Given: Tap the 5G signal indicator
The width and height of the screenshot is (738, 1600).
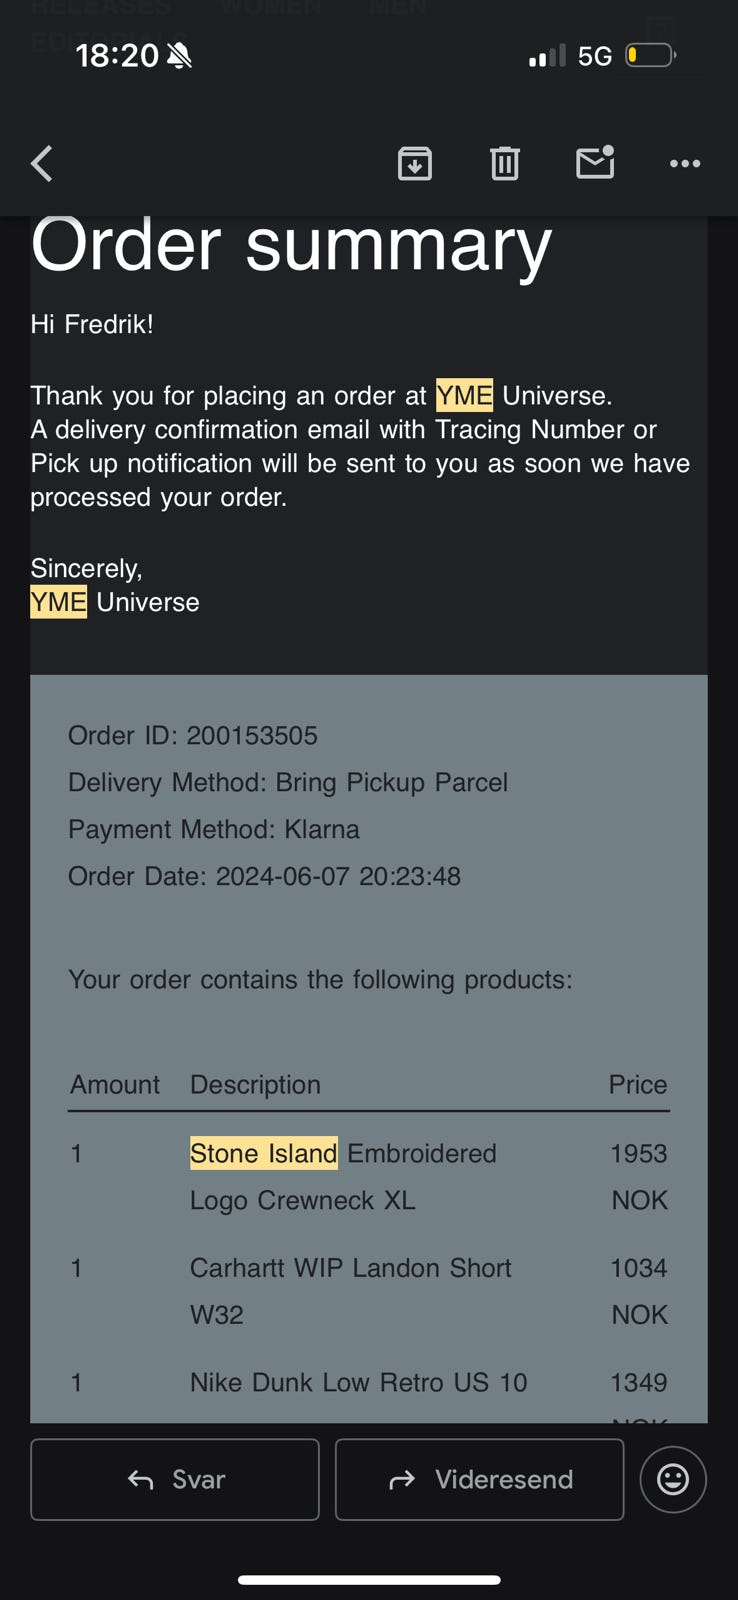Looking at the screenshot, I should click(595, 56).
